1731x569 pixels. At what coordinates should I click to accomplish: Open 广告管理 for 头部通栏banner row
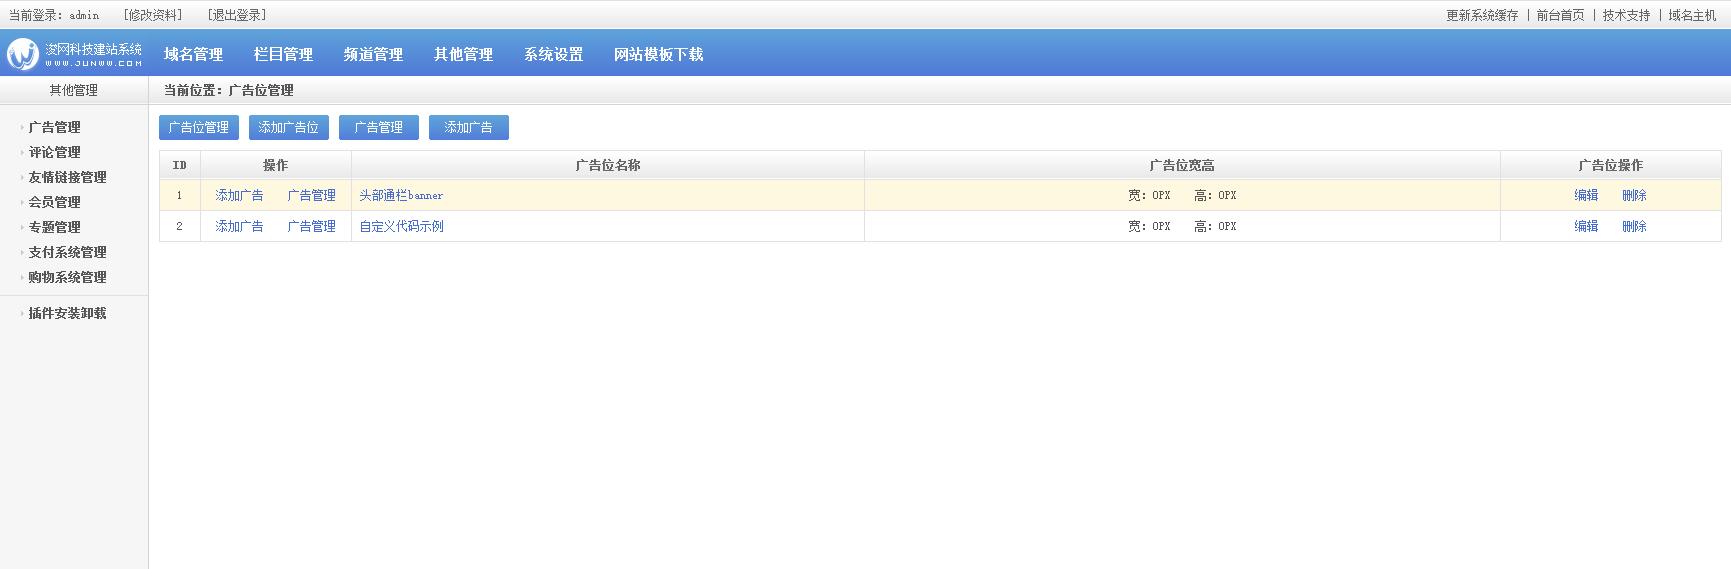[311, 195]
